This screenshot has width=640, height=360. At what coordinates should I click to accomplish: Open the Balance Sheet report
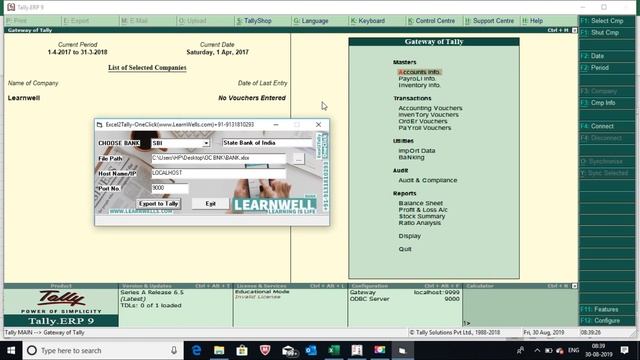(x=420, y=203)
